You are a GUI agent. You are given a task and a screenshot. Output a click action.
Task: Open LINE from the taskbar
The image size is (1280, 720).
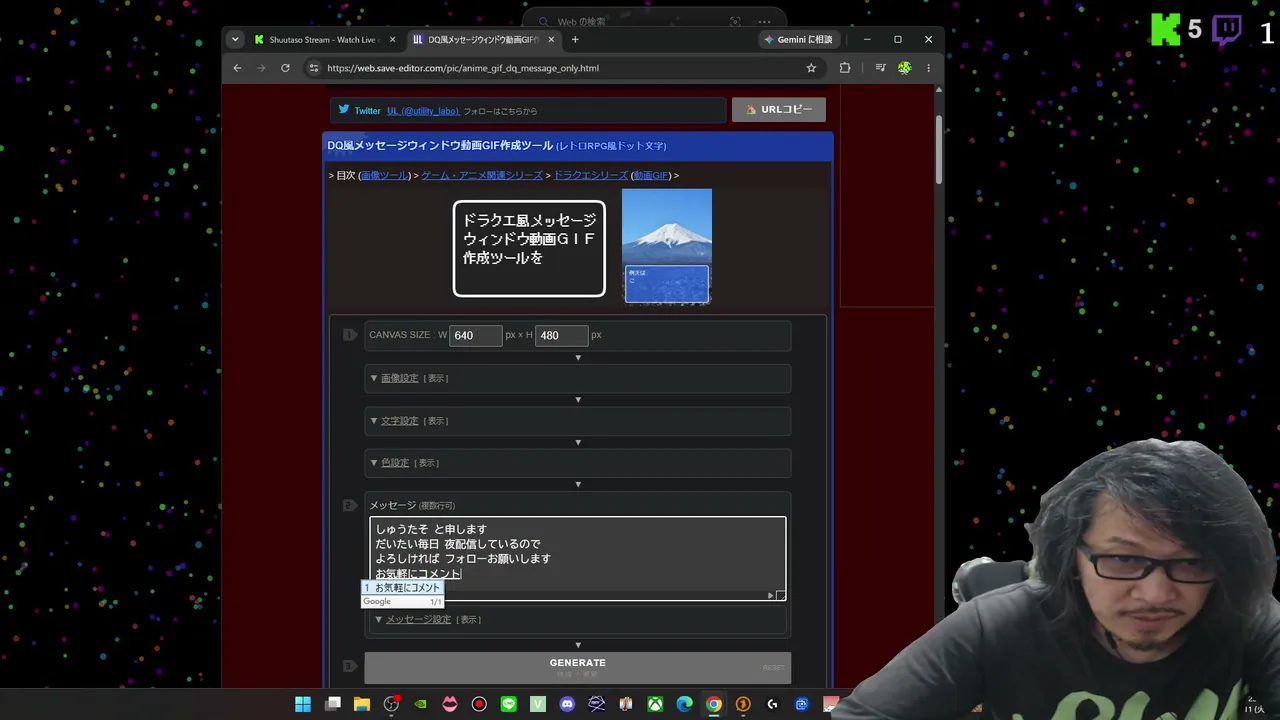(508, 704)
